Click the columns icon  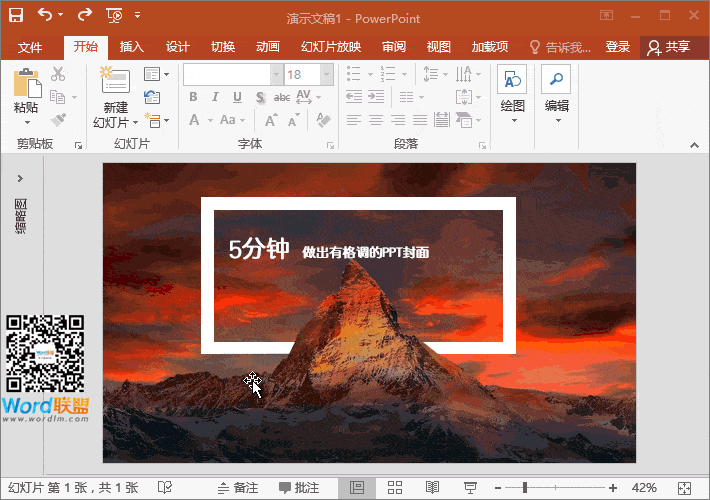(x=407, y=97)
